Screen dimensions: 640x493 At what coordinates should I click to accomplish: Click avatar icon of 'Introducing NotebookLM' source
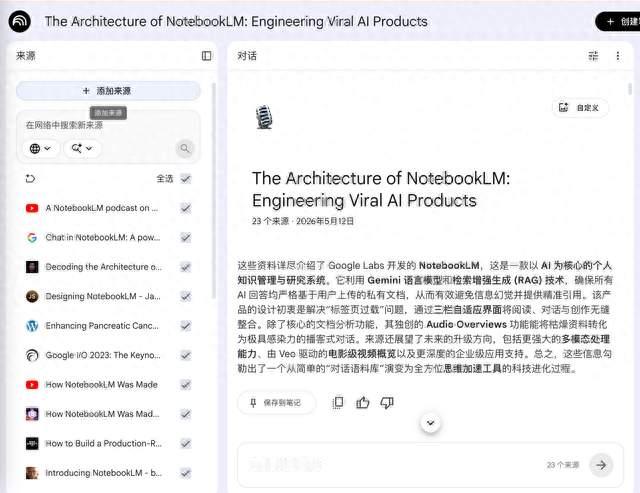click(x=32, y=473)
